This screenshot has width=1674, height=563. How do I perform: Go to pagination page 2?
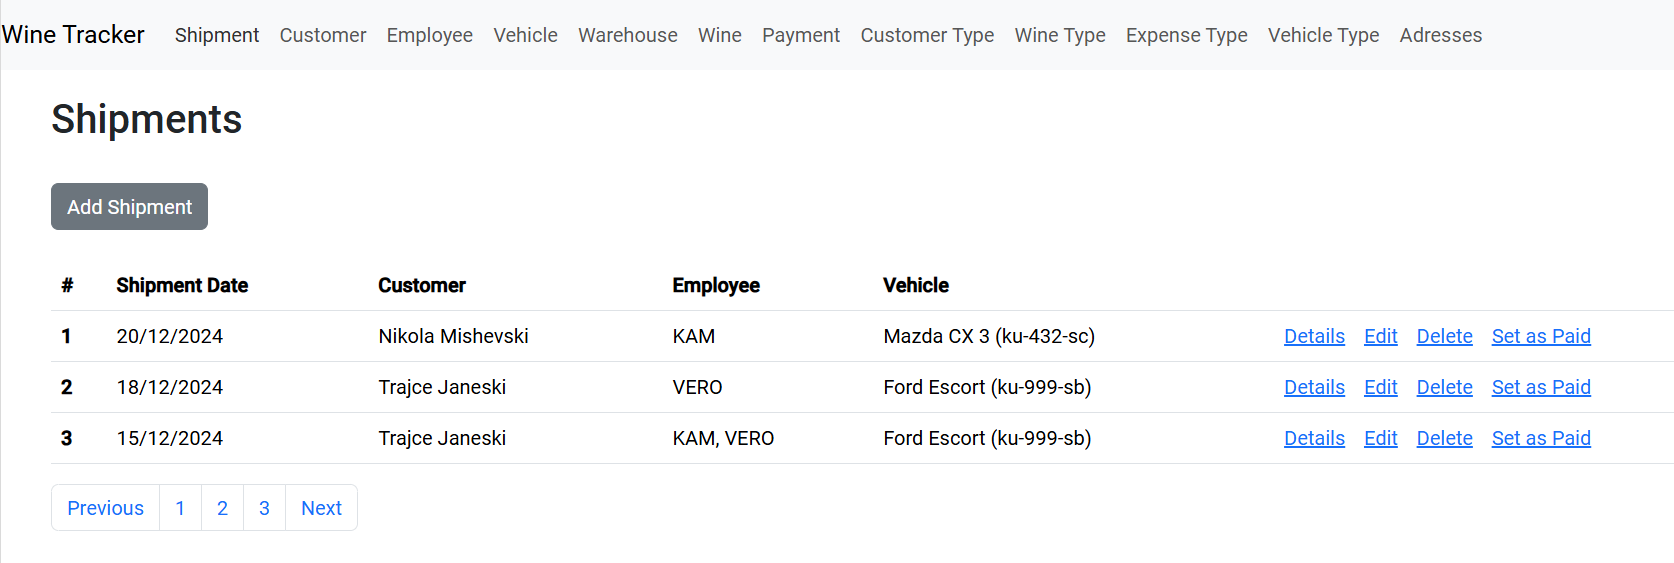[222, 508]
